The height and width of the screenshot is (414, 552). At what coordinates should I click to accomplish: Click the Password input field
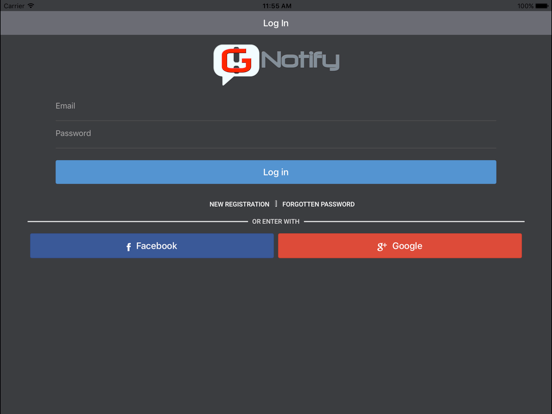click(276, 134)
